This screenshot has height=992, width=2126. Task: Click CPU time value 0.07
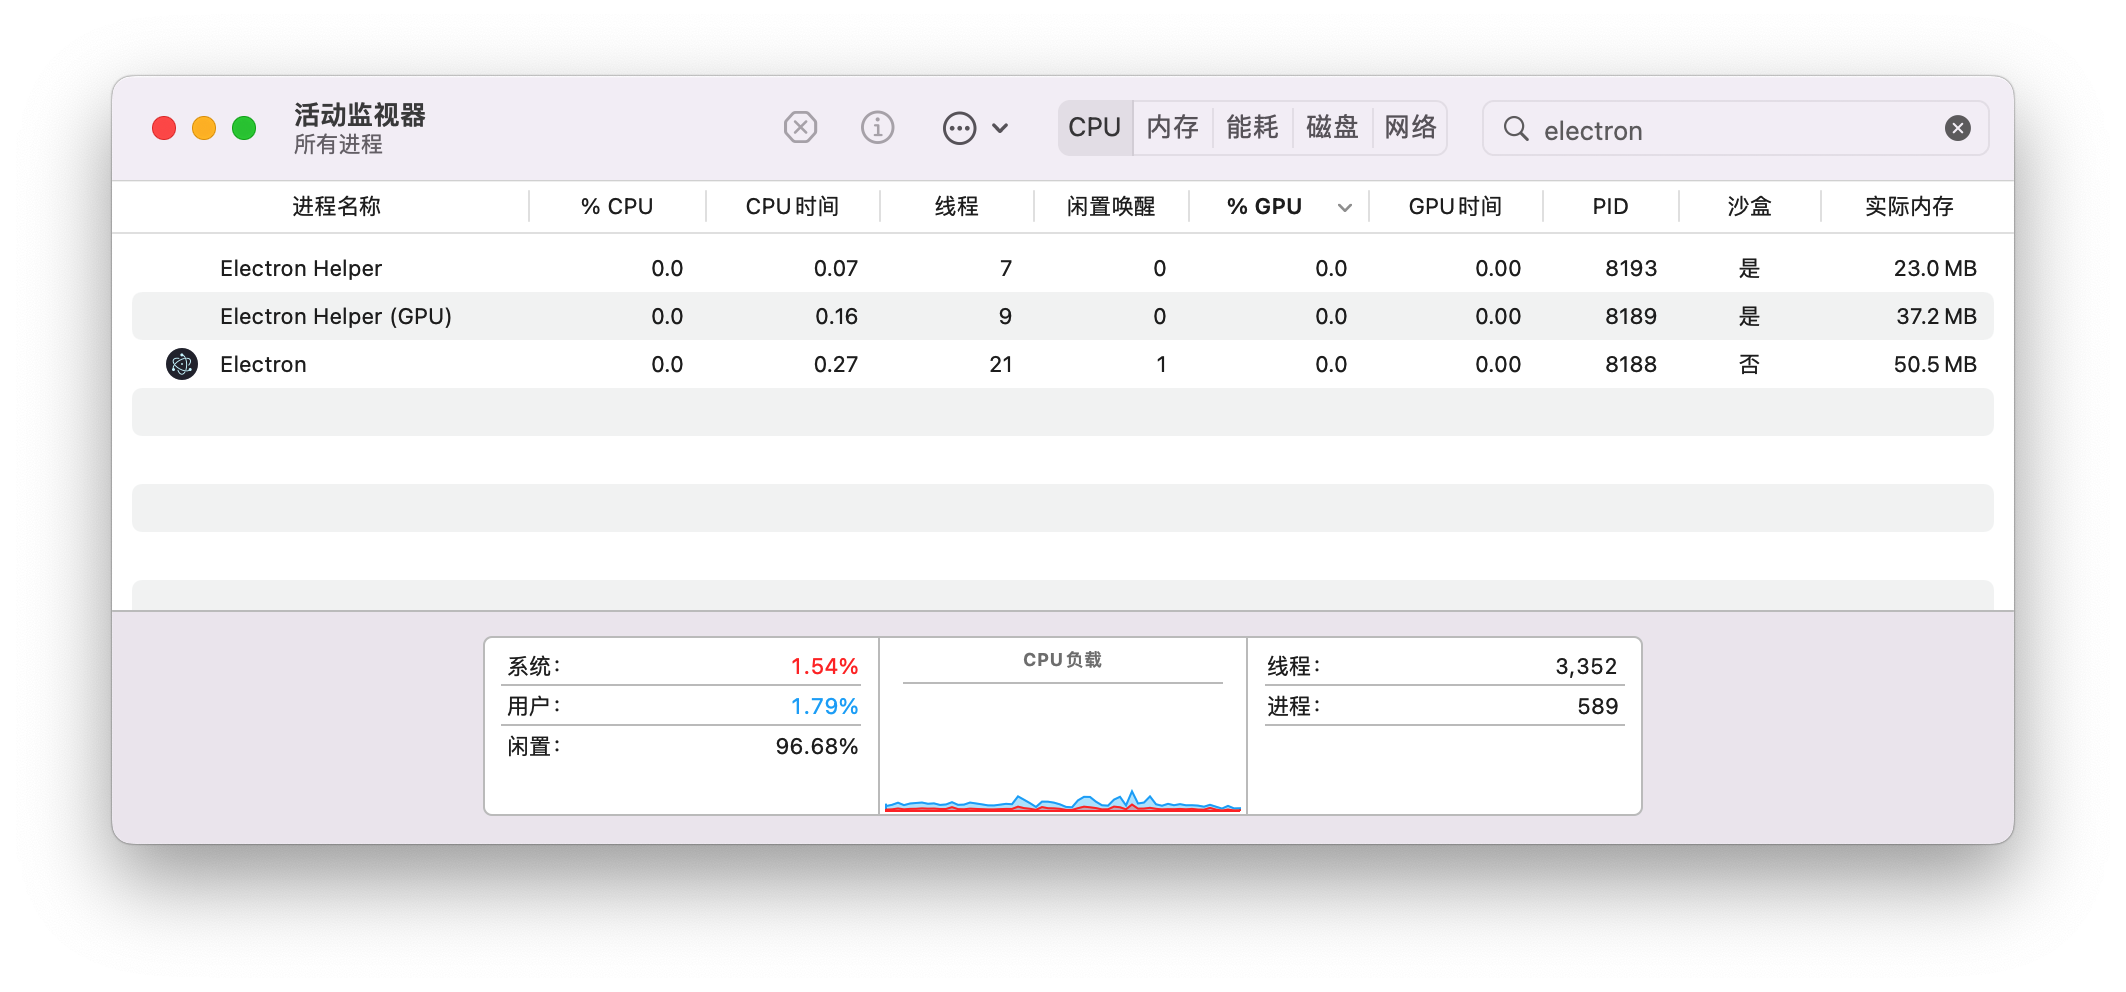(x=836, y=268)
